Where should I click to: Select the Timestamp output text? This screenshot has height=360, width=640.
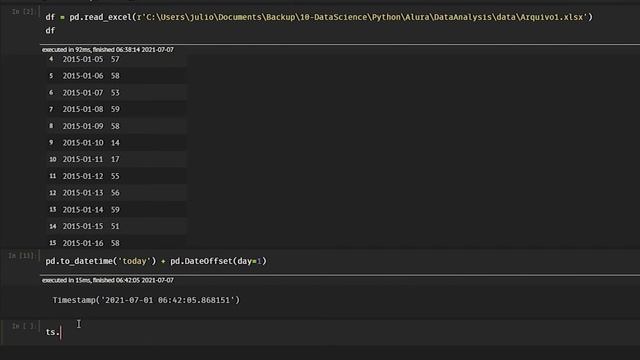click(x=146, y=300)
